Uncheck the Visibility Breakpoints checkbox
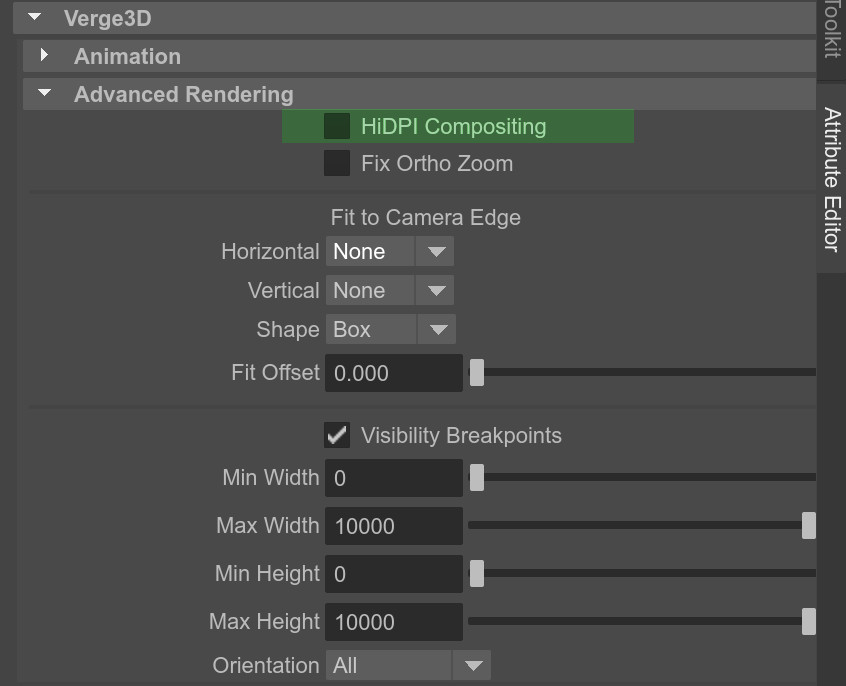This screenshot has width=846, height=686. click(337, 435)
